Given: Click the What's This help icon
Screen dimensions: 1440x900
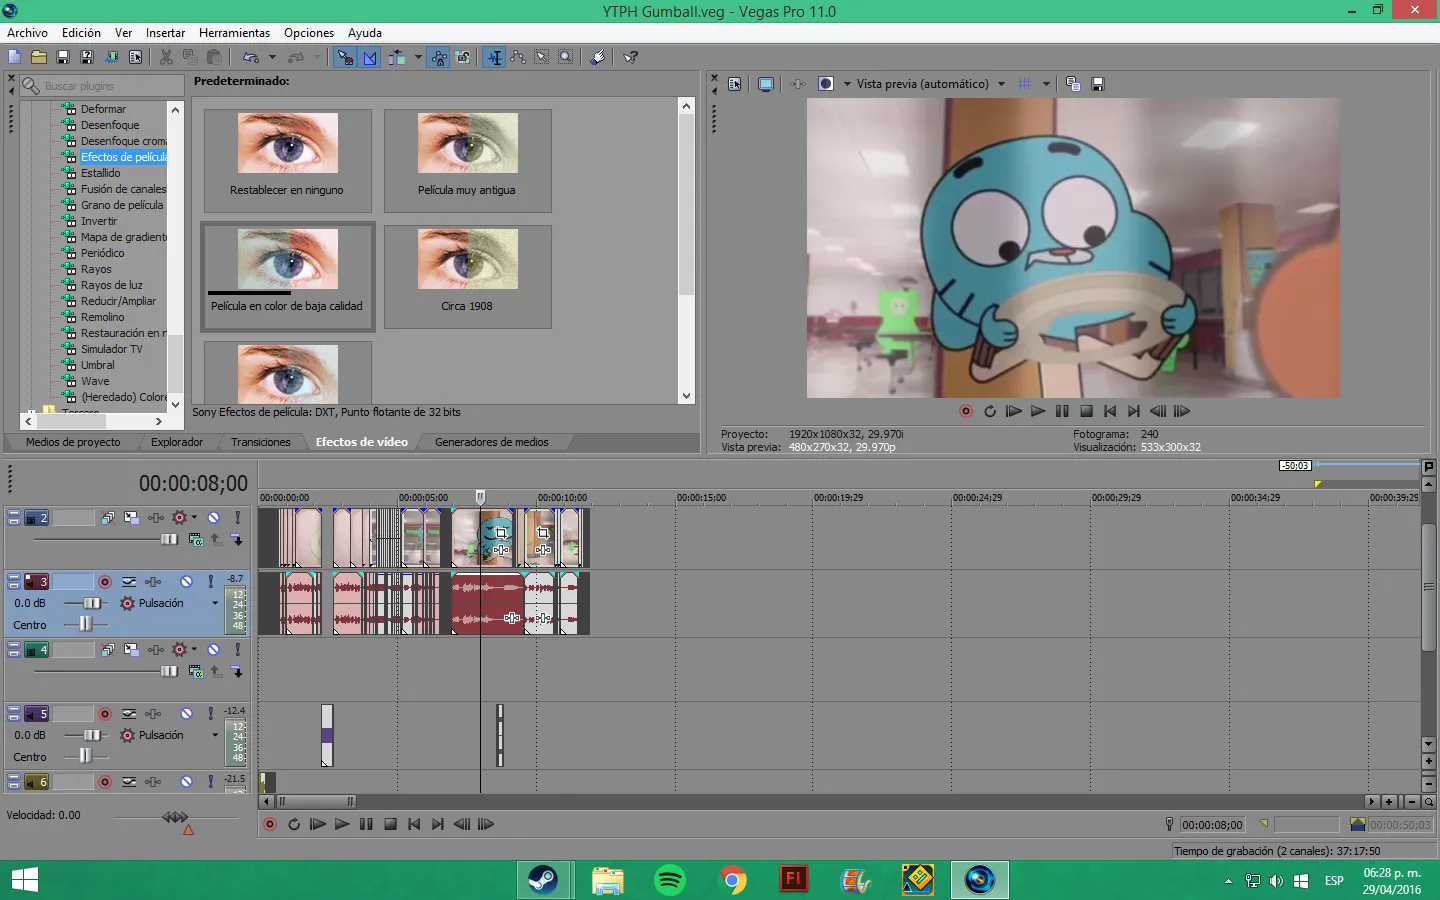Looking at the screenshot, I should [x=631, y=57].
